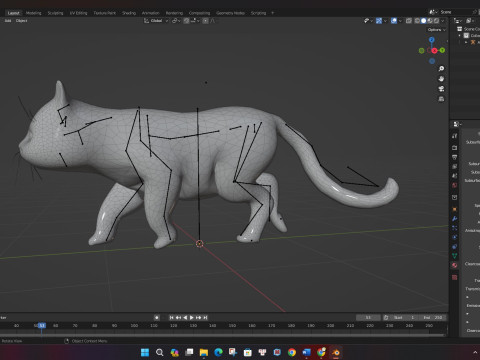Image resolution: width=480 pixels, height=360 pixels.
Task: Open the Modifiers wrench properties tab
Action: pyautogui.click(x=455, y=219)
